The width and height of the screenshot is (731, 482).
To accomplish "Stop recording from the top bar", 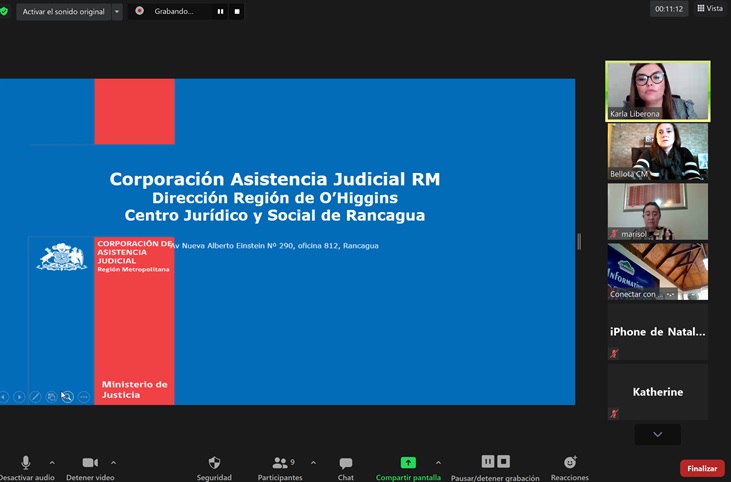I will point(237,11).
